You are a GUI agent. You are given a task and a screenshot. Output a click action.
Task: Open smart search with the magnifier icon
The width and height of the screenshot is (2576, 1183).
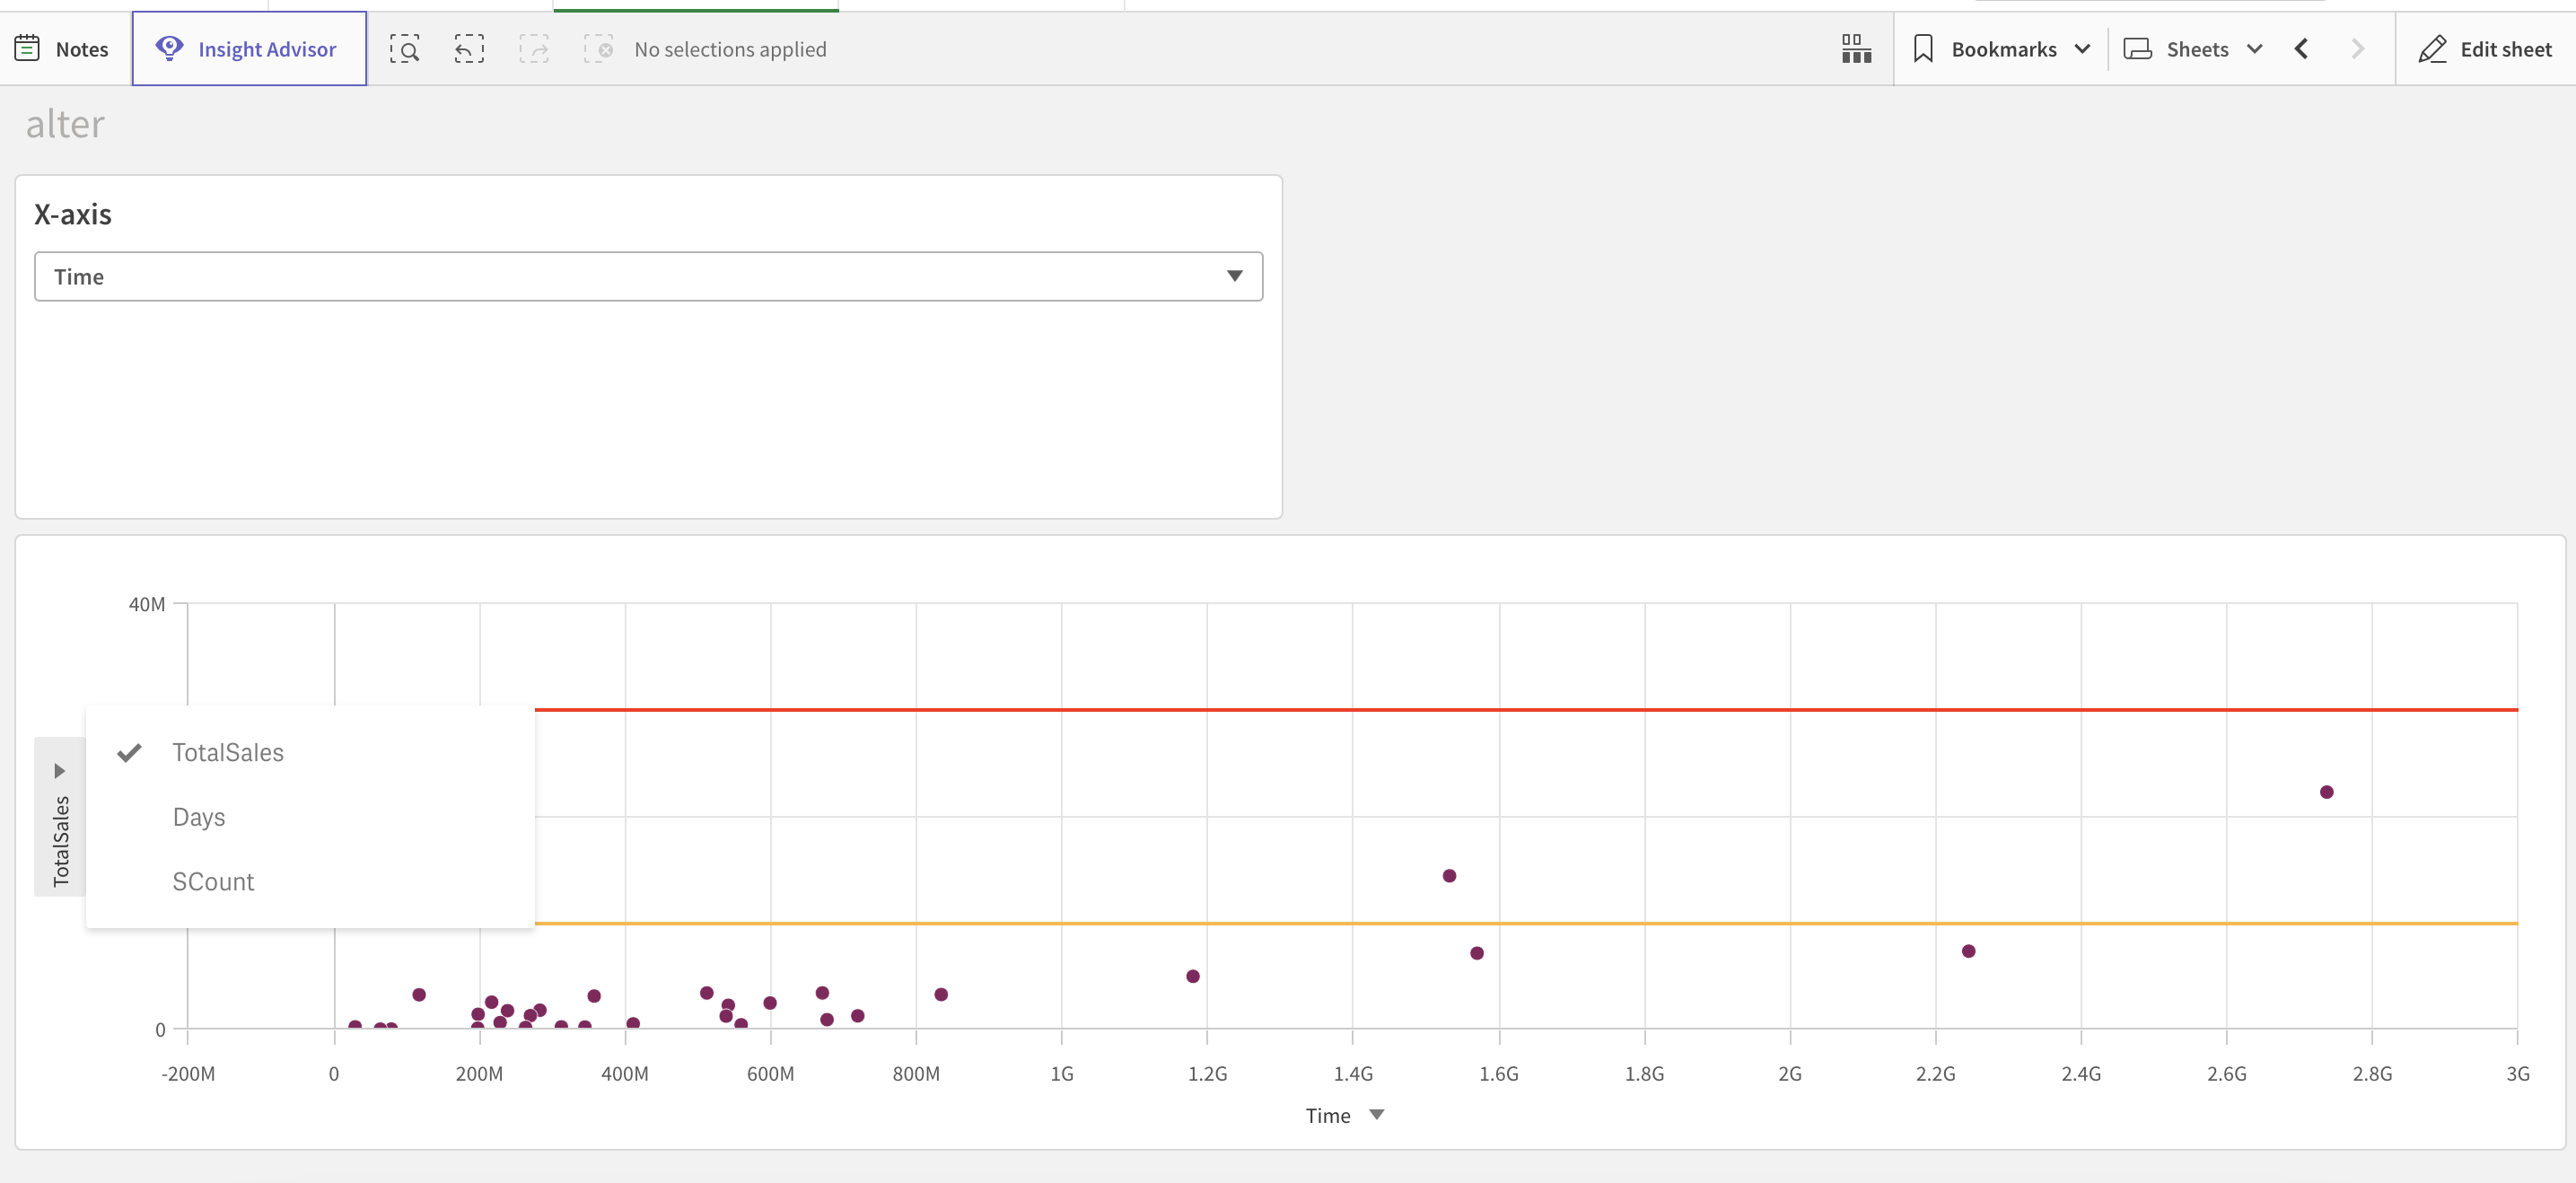click(x=405, y=48)
